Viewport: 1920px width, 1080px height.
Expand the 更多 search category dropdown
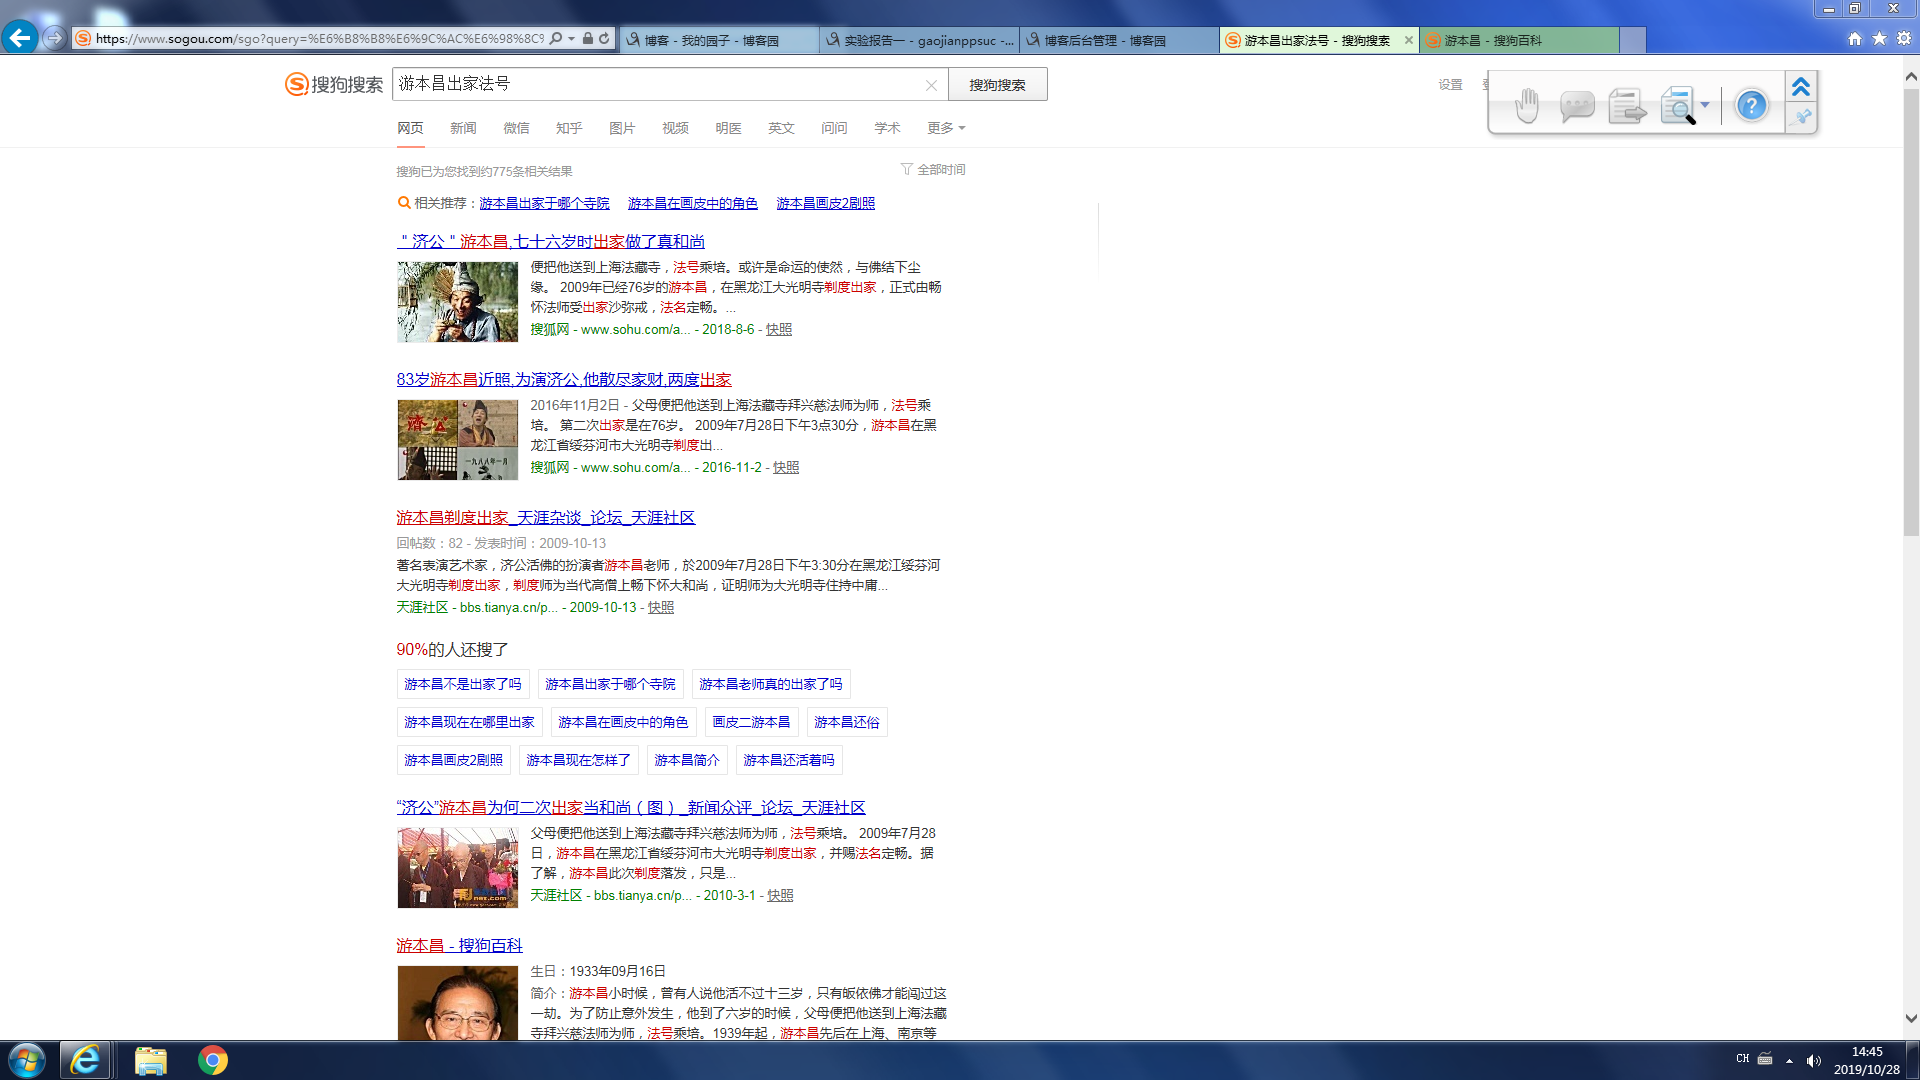[x=946, y=128]
